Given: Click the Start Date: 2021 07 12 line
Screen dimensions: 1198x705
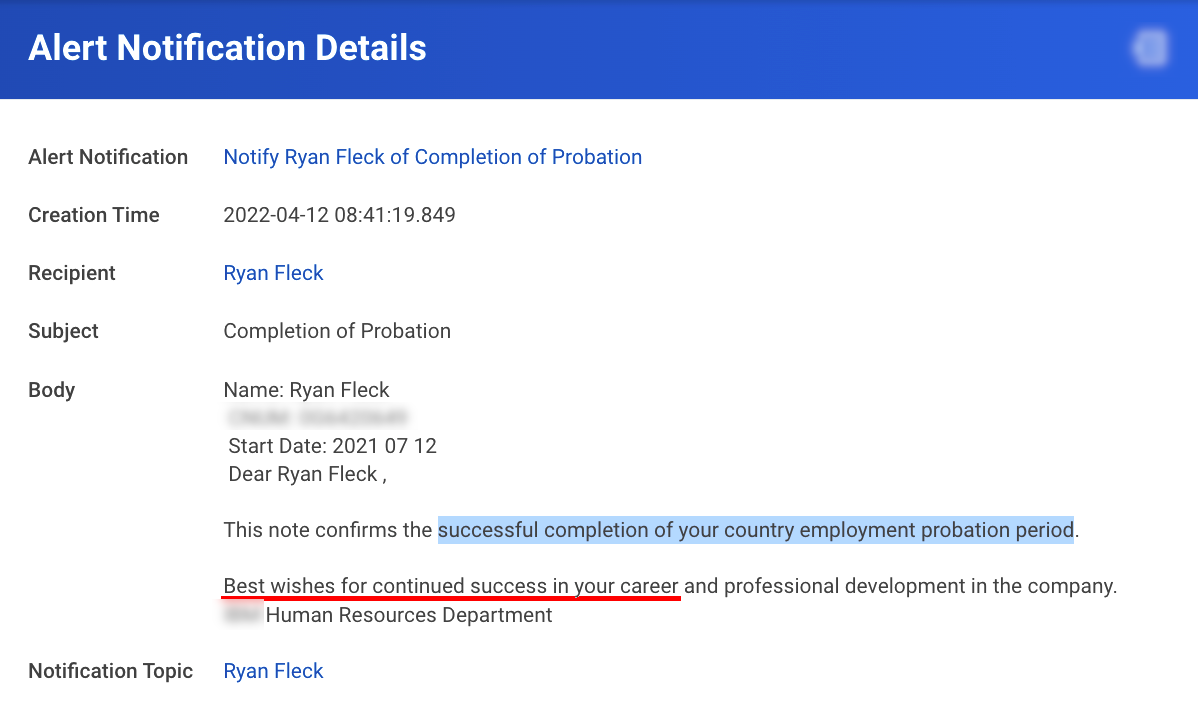Looking at the screenshot, I should coord(332,446).
